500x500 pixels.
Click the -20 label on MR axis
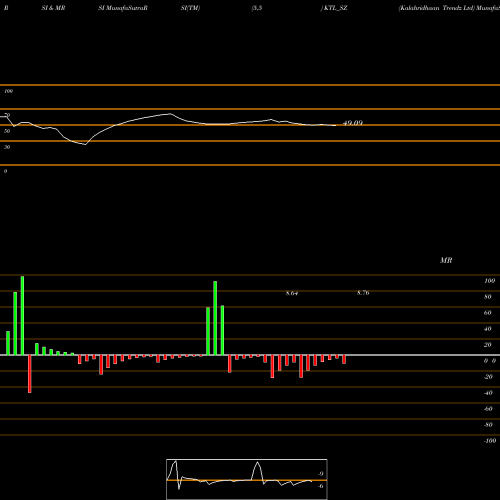click(x=488, y=377)
